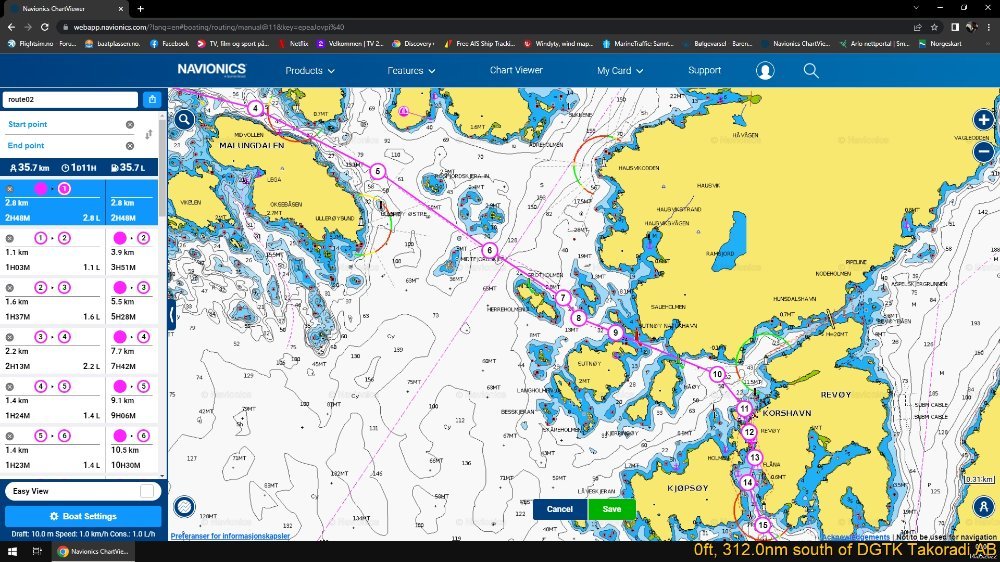
Task: Open the Products dropdown menu
Action: pyautogui.click(x=310, y=71)
